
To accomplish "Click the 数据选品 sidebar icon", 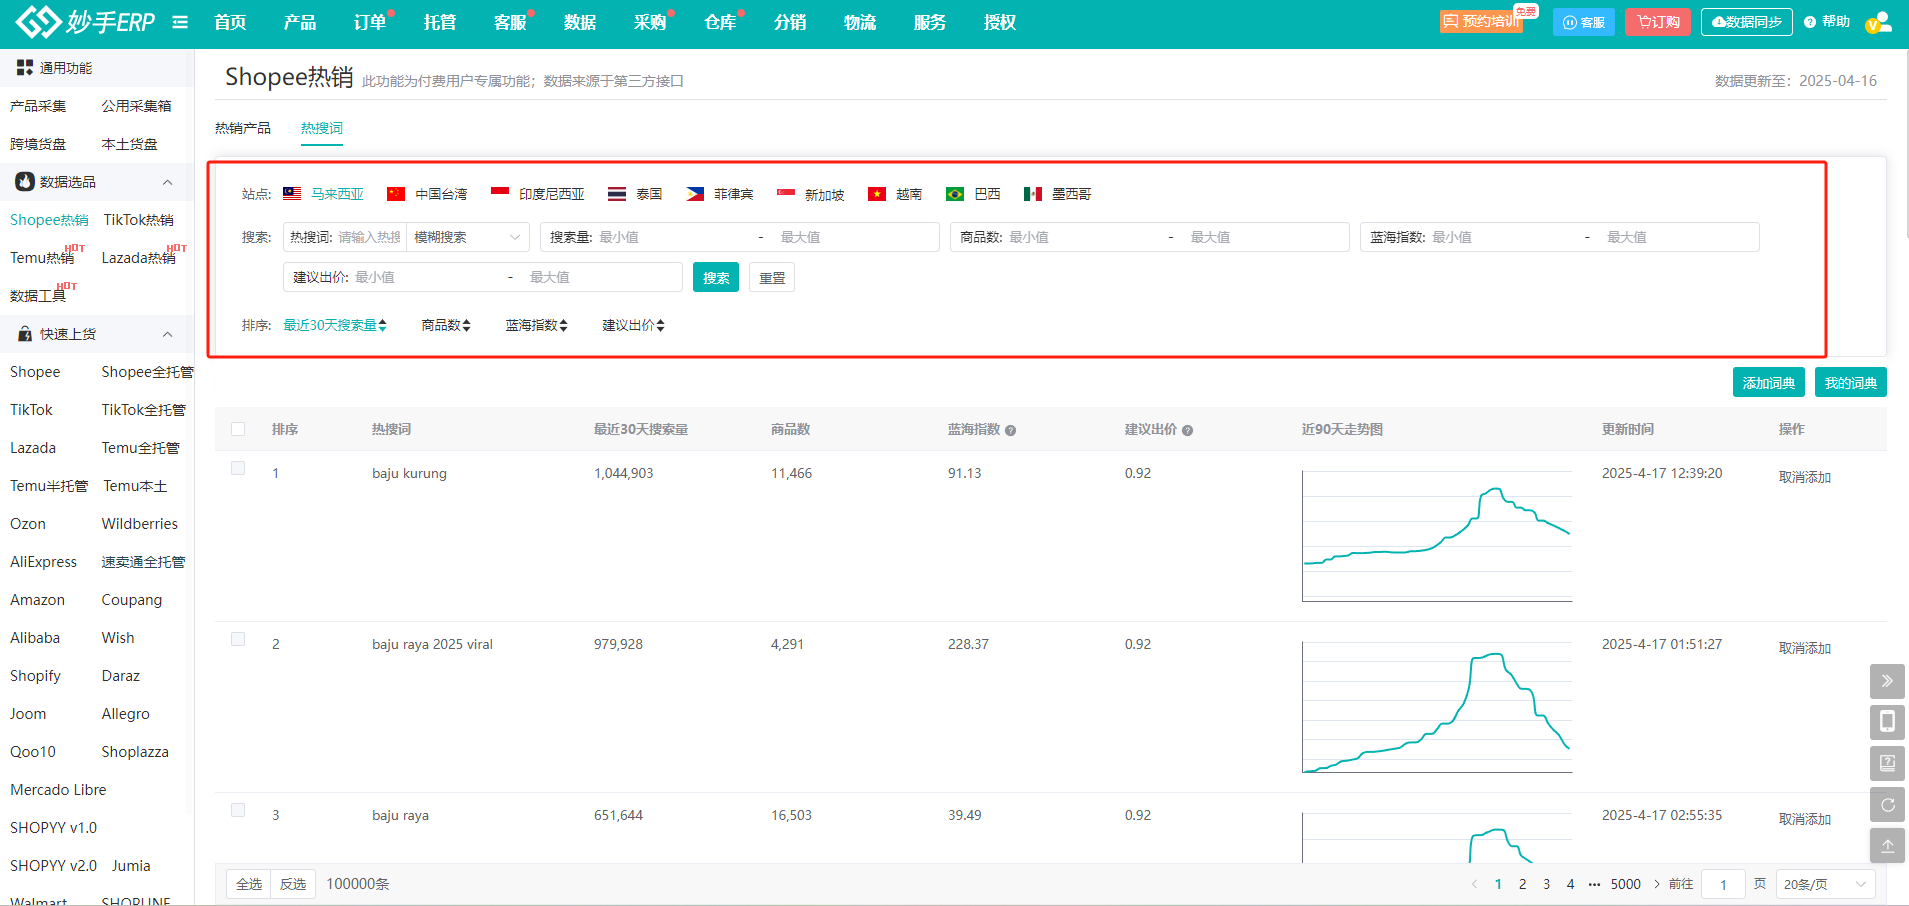I will pyautogui.click(x=25, y=182).
